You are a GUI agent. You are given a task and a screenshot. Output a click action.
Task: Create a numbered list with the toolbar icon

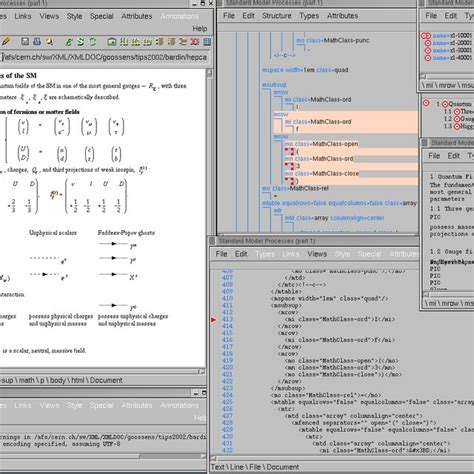(171, 42)
